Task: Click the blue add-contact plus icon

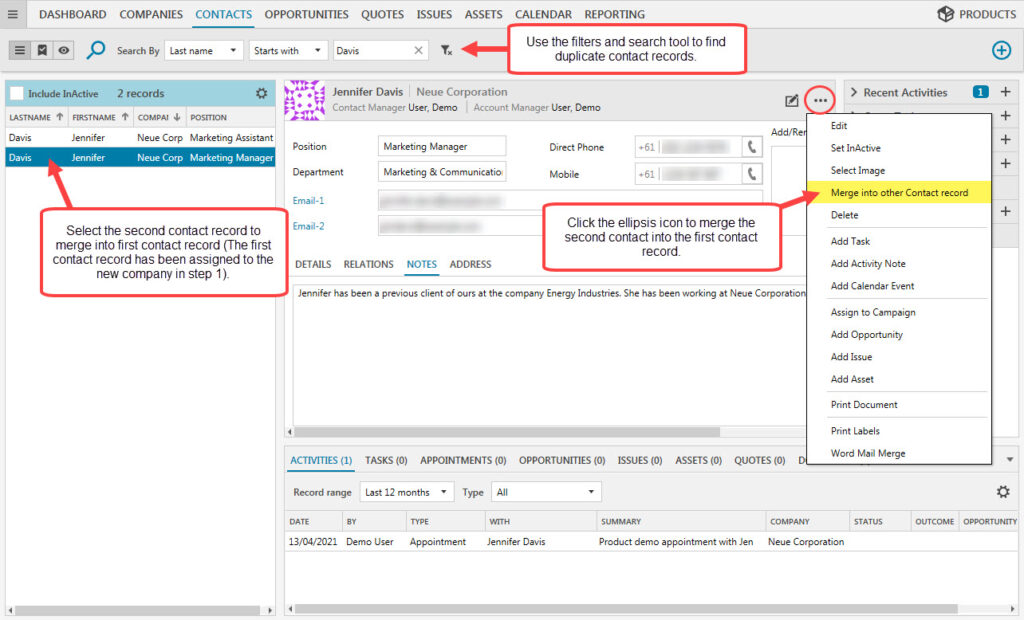Action: pyautogui.click(x=1000, y=50)
